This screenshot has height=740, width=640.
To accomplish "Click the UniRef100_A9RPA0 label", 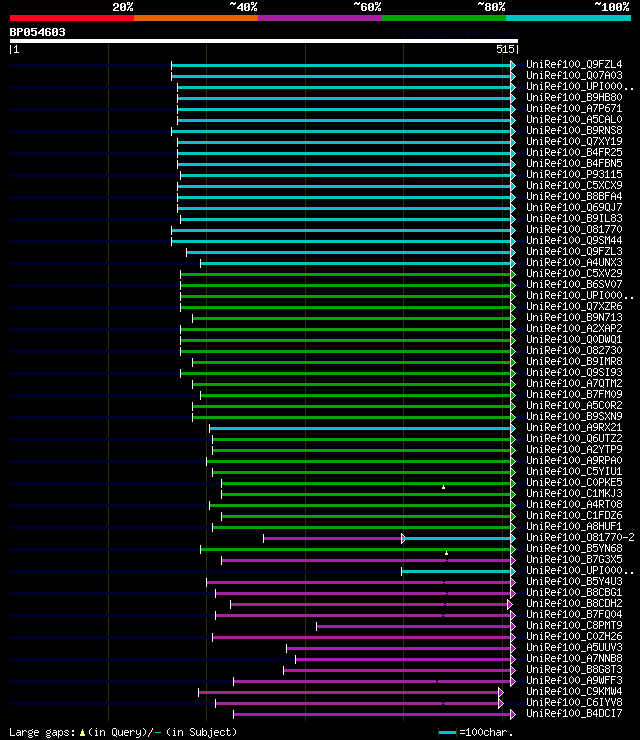I will click(x=574, y=461).
